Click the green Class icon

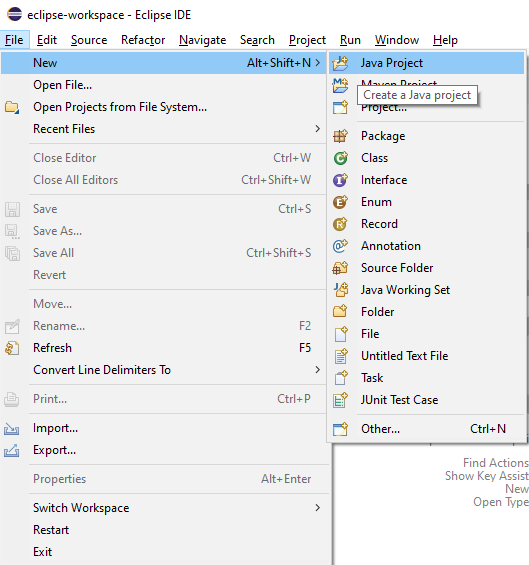point(340,158)
